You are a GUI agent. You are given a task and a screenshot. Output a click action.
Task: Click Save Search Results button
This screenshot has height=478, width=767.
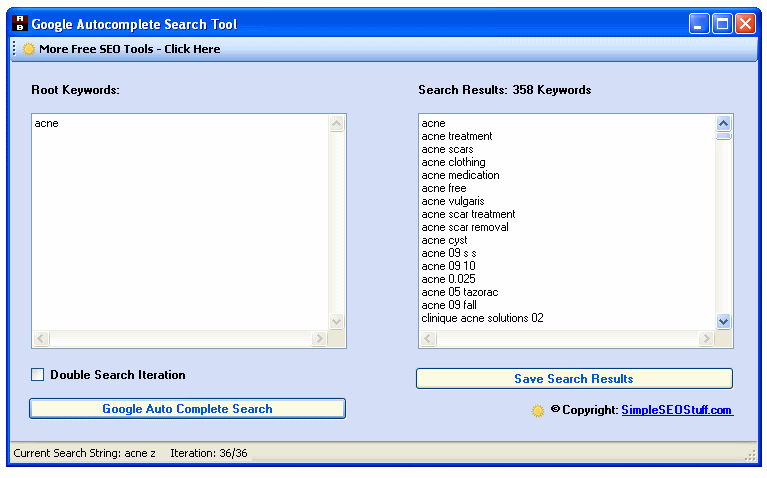(x=574, y=379)
